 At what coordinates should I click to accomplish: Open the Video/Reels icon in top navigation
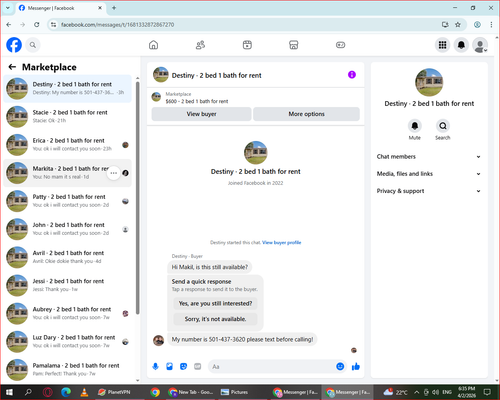pyautogui.click(x=247, y=45)
